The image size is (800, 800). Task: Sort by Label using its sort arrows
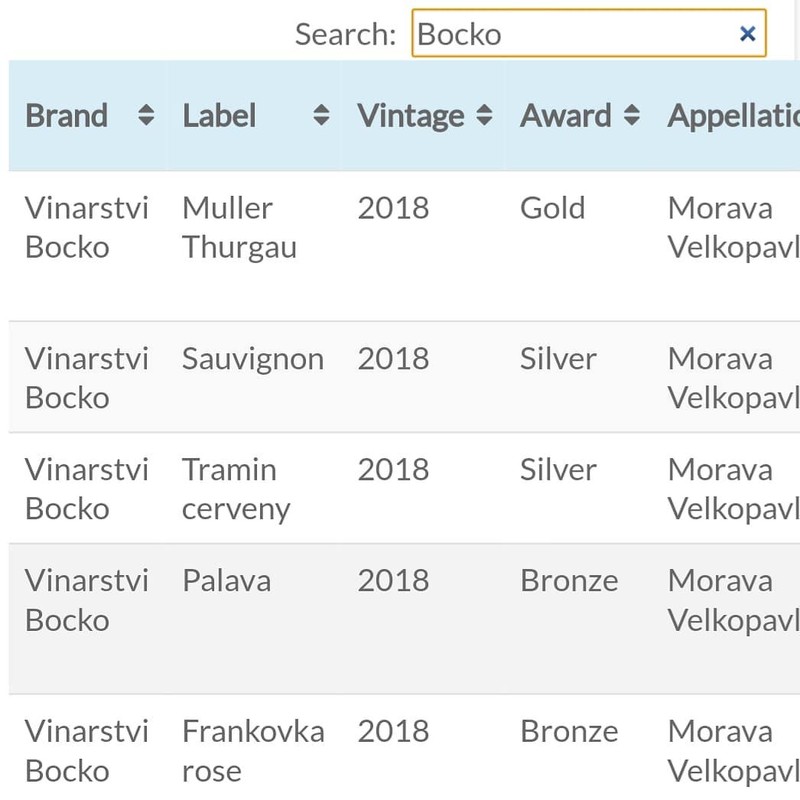click(x=321, y=116)
